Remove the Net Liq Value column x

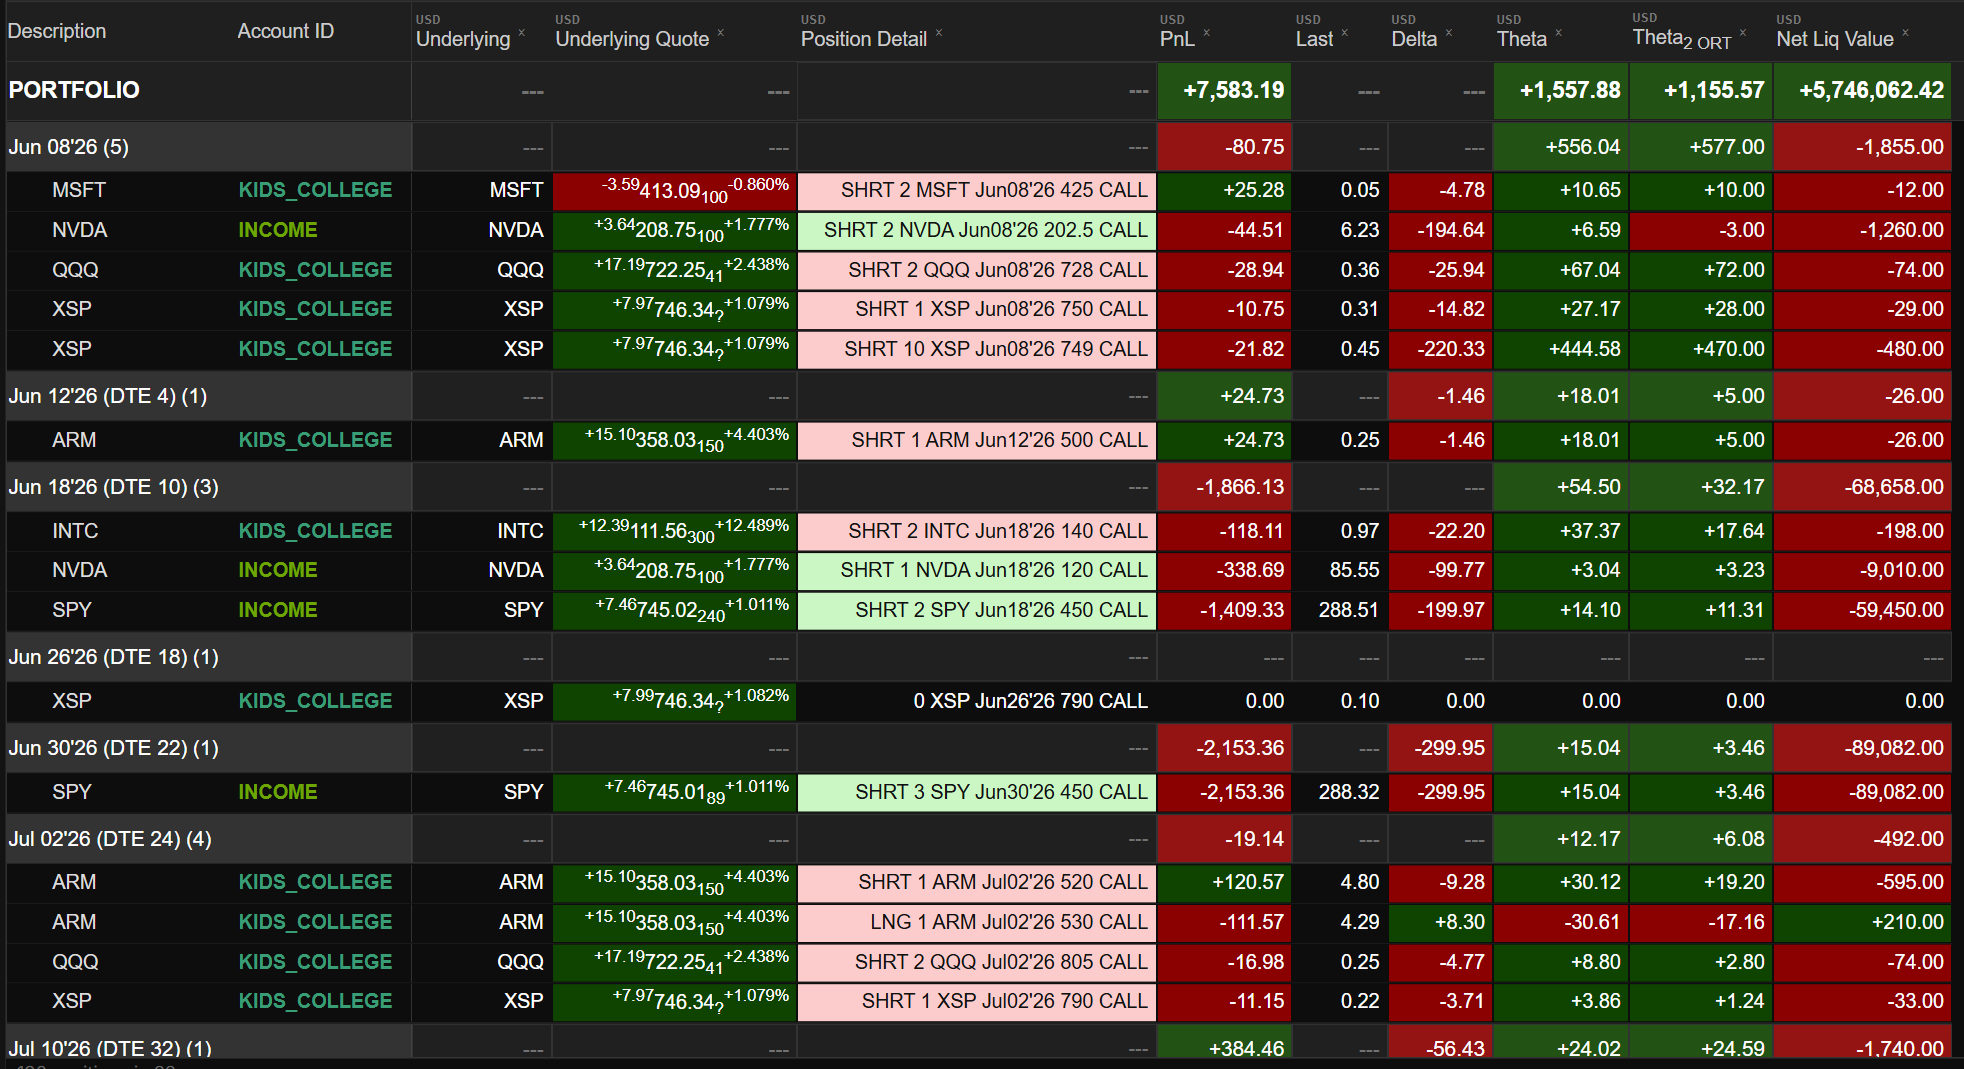[1905, 33]
